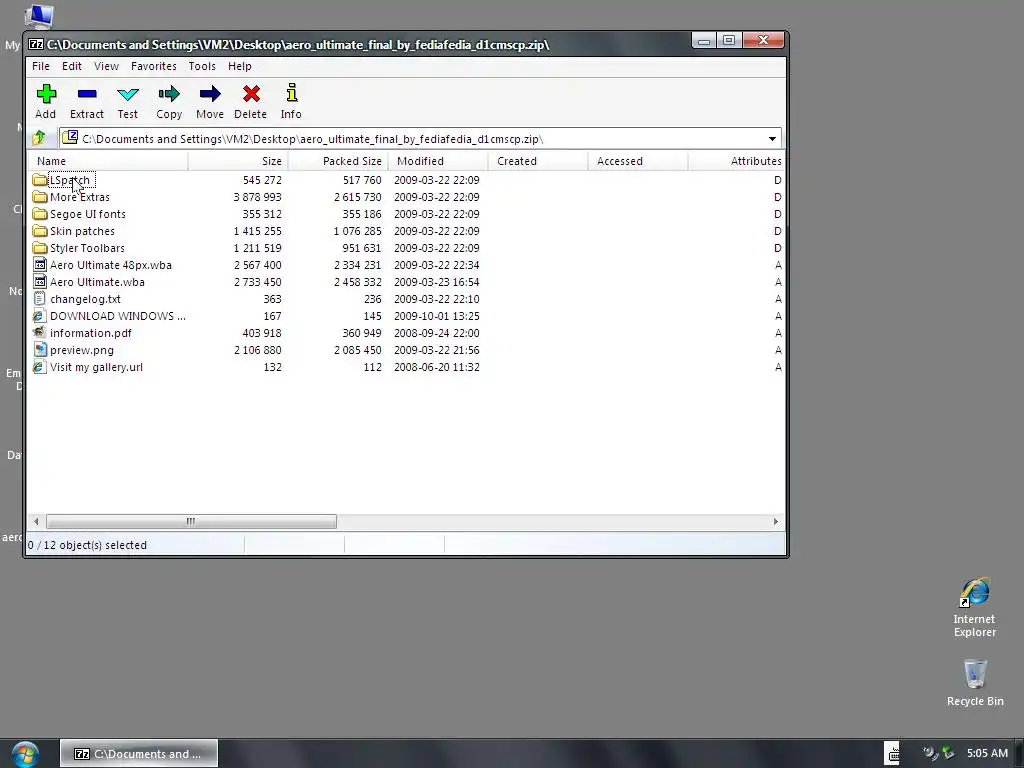Expand the address bar path dropdown
This screenshot has height=768, width=1024.
[772, 138]
